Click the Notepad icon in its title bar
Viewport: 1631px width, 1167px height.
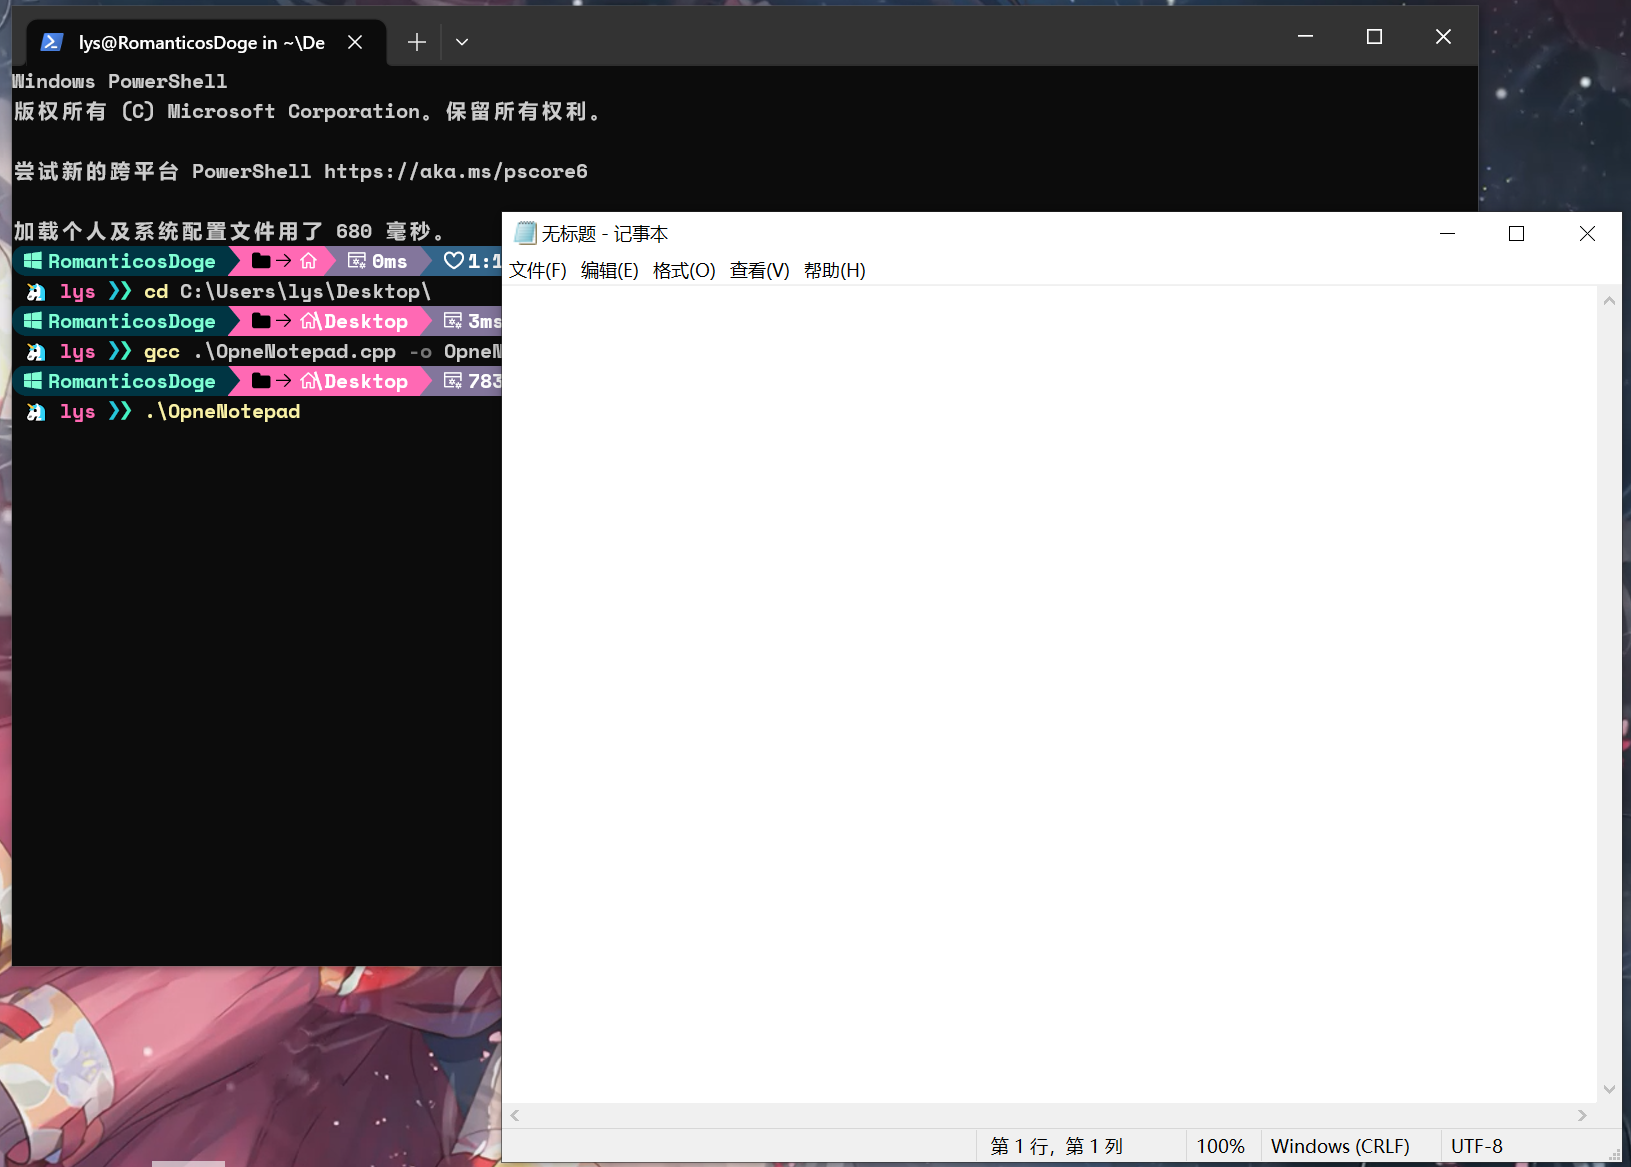pyautogui.click(x=525, y=233)
